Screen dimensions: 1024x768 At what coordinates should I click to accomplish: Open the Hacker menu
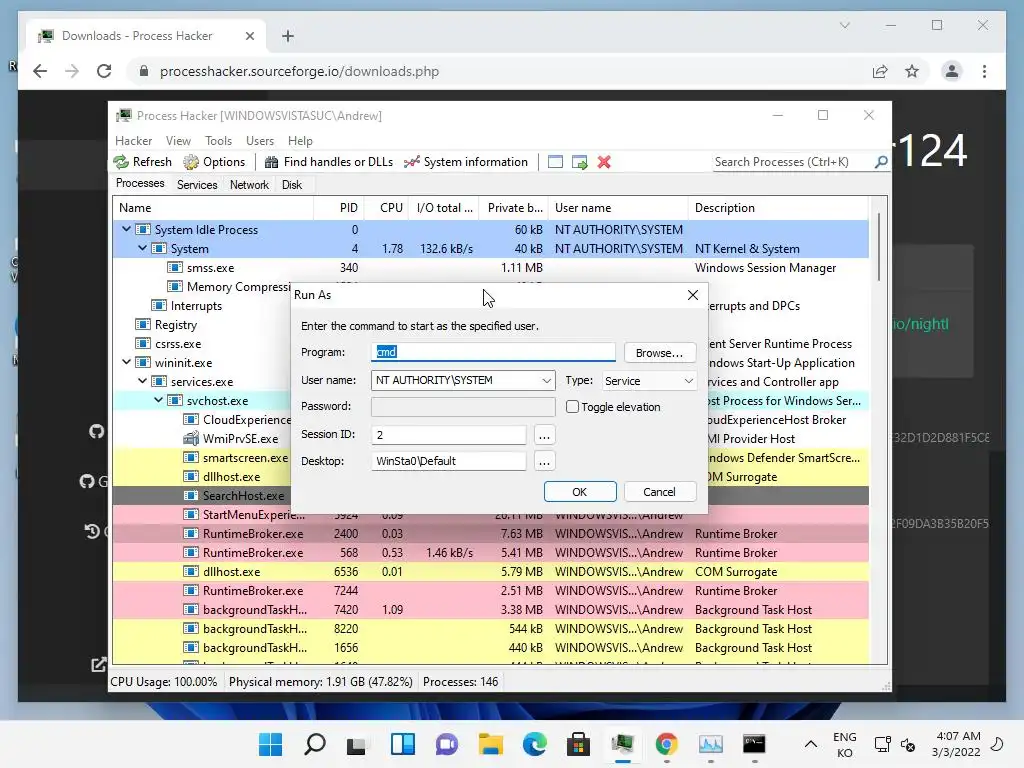click(x=133, y=140)
